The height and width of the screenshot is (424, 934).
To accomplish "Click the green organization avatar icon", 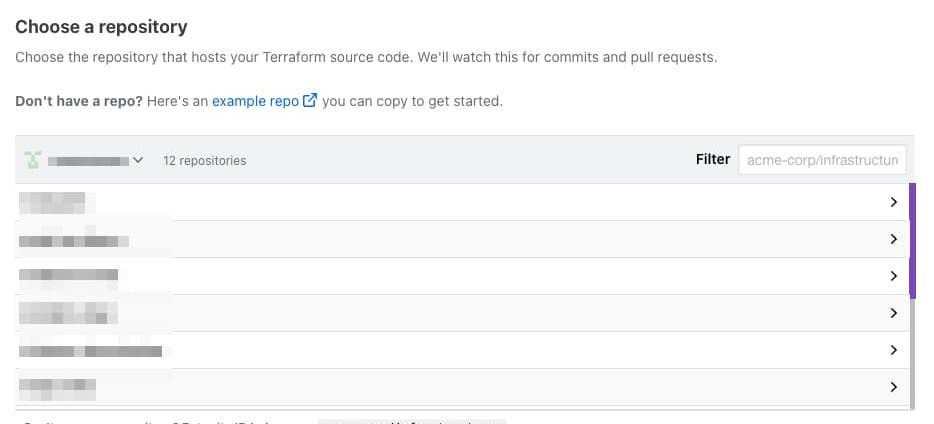I will coord(34,160).
